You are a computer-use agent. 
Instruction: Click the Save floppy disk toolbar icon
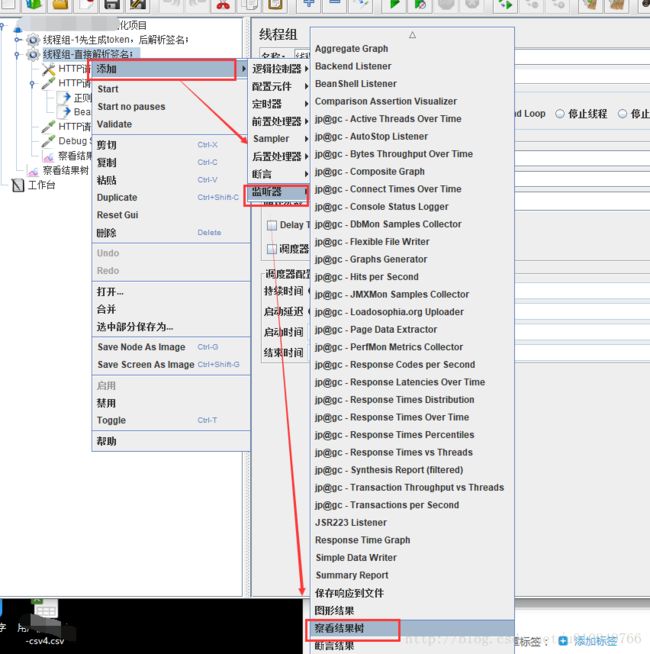pos(112,4)
